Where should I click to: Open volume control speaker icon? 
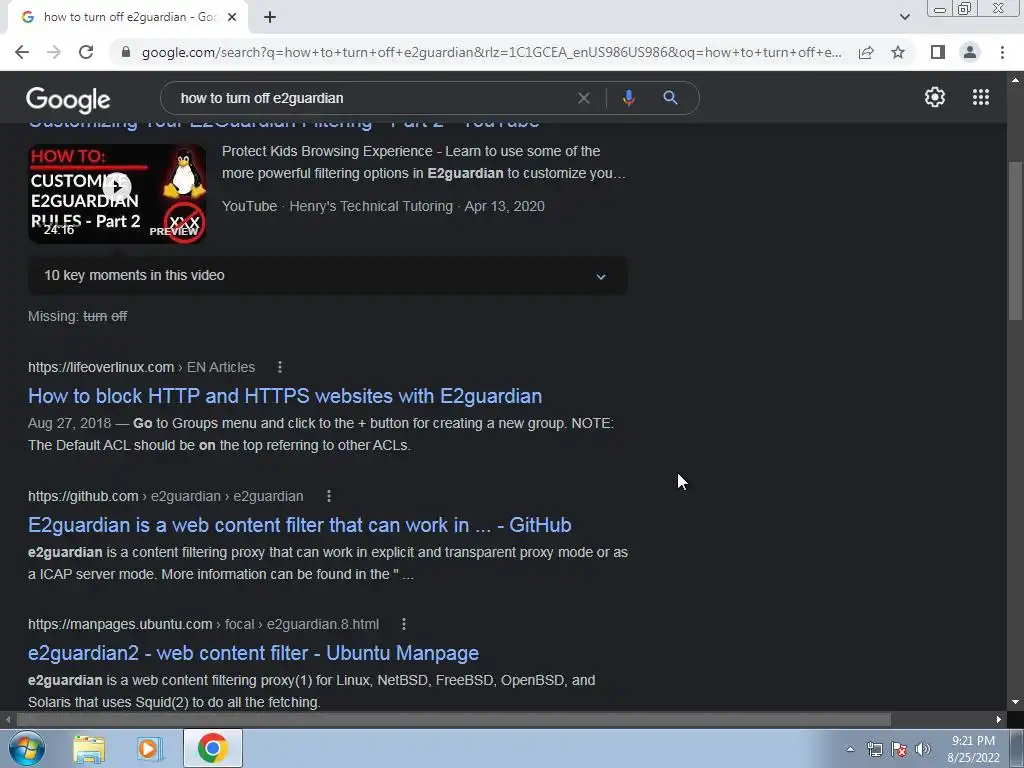[x=923, y=749]
